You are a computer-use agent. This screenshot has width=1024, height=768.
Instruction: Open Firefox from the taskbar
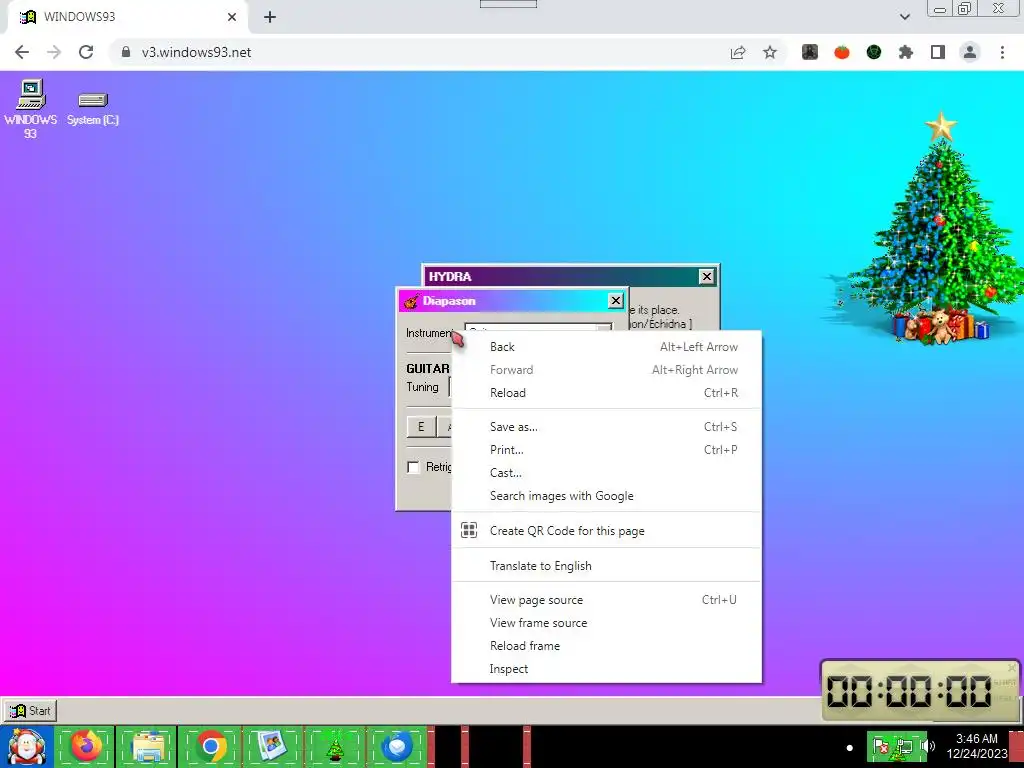click(x=86, y=746)
